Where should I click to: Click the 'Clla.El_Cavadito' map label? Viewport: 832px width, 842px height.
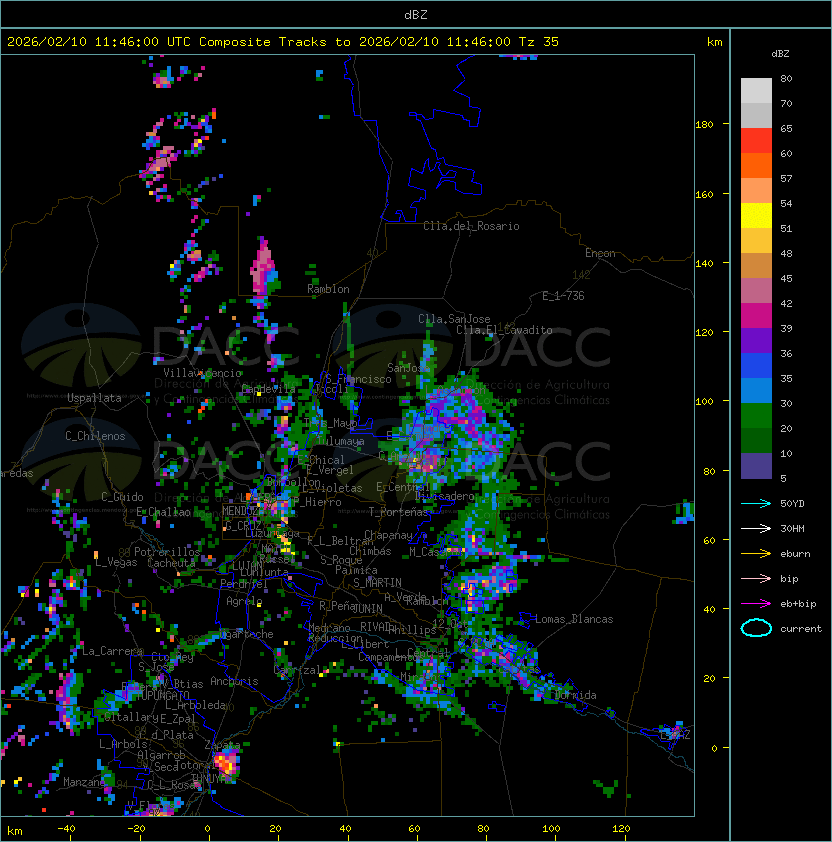coord(504,330)
